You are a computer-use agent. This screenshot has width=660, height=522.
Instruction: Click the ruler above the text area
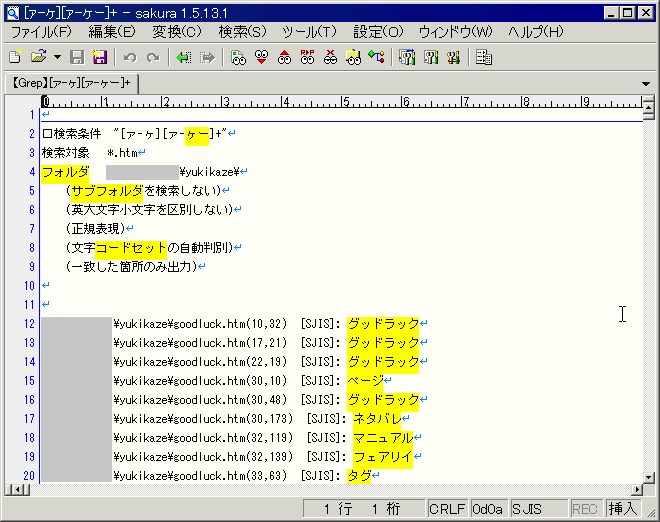click(342, 101)
